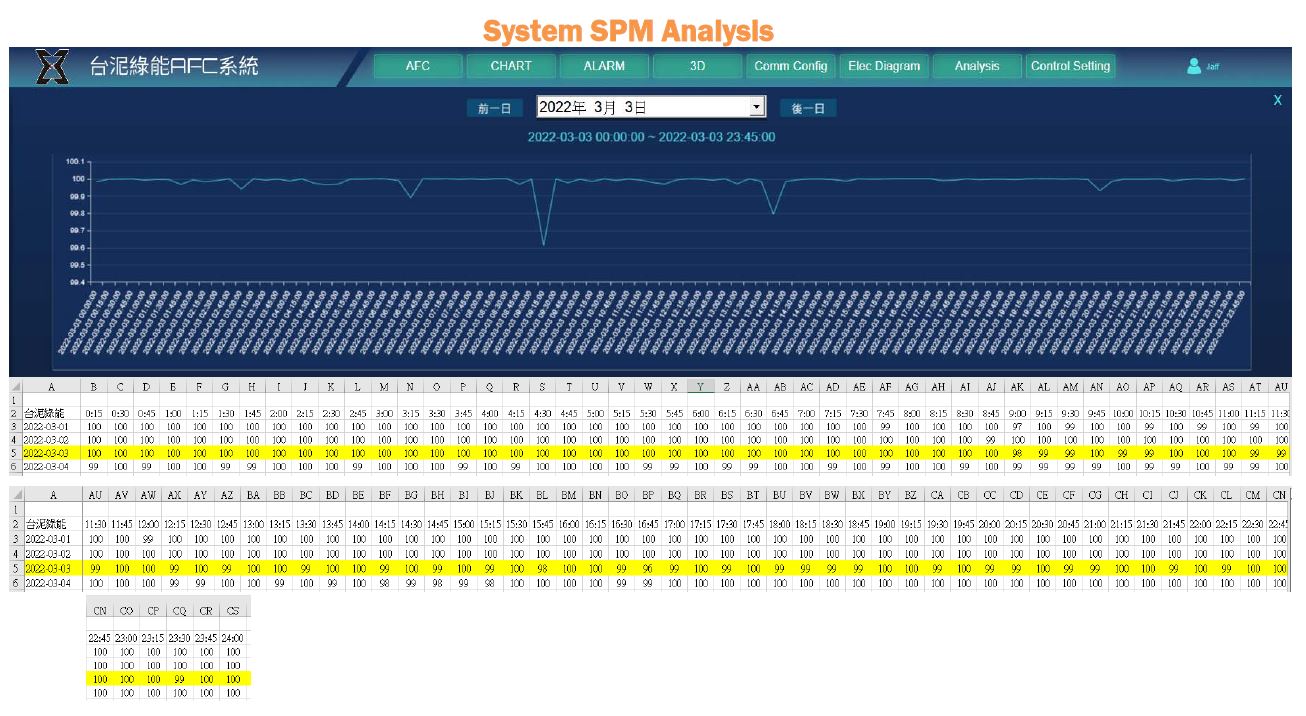Screen dimensions: 1306x716
Task: Click the 6:00 time header cell
Action: pyautogui.click(x=701, y=414)
